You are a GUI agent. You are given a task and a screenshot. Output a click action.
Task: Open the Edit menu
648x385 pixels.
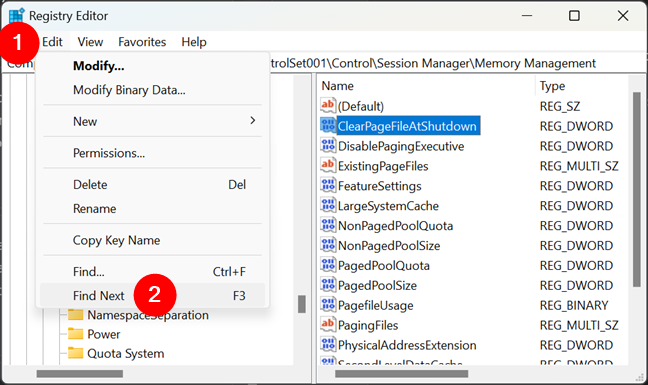(52, 42)
